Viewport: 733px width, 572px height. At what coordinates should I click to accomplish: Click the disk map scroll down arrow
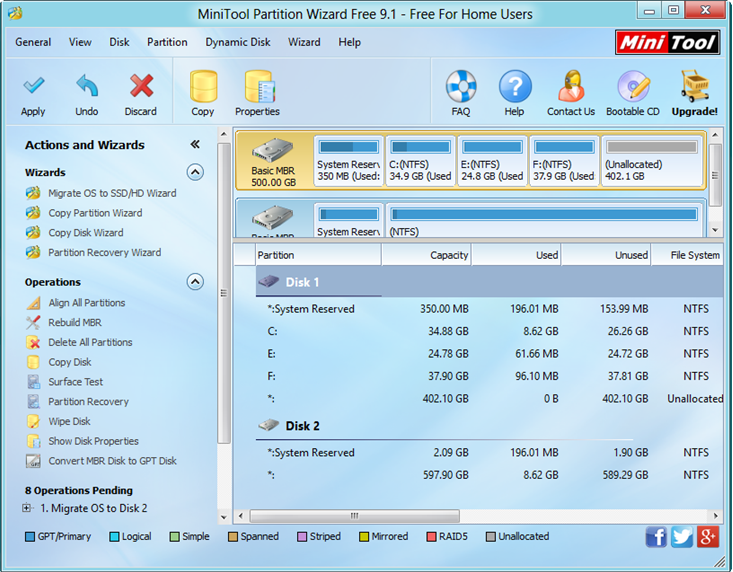click(715, 229)
